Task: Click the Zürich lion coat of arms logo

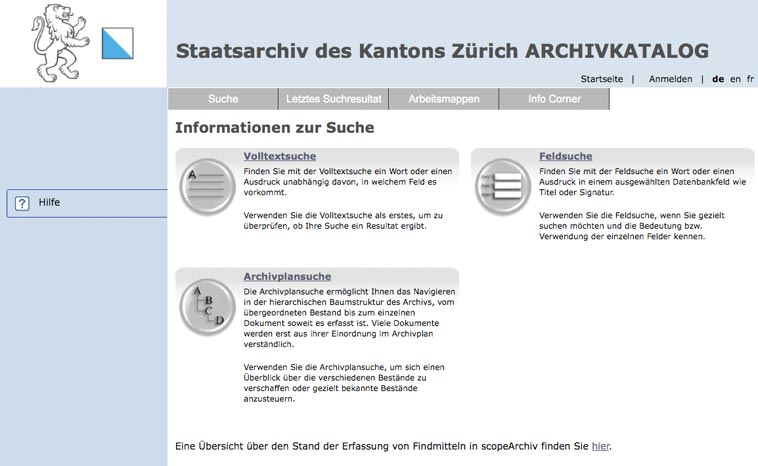Action: point(60,43)
